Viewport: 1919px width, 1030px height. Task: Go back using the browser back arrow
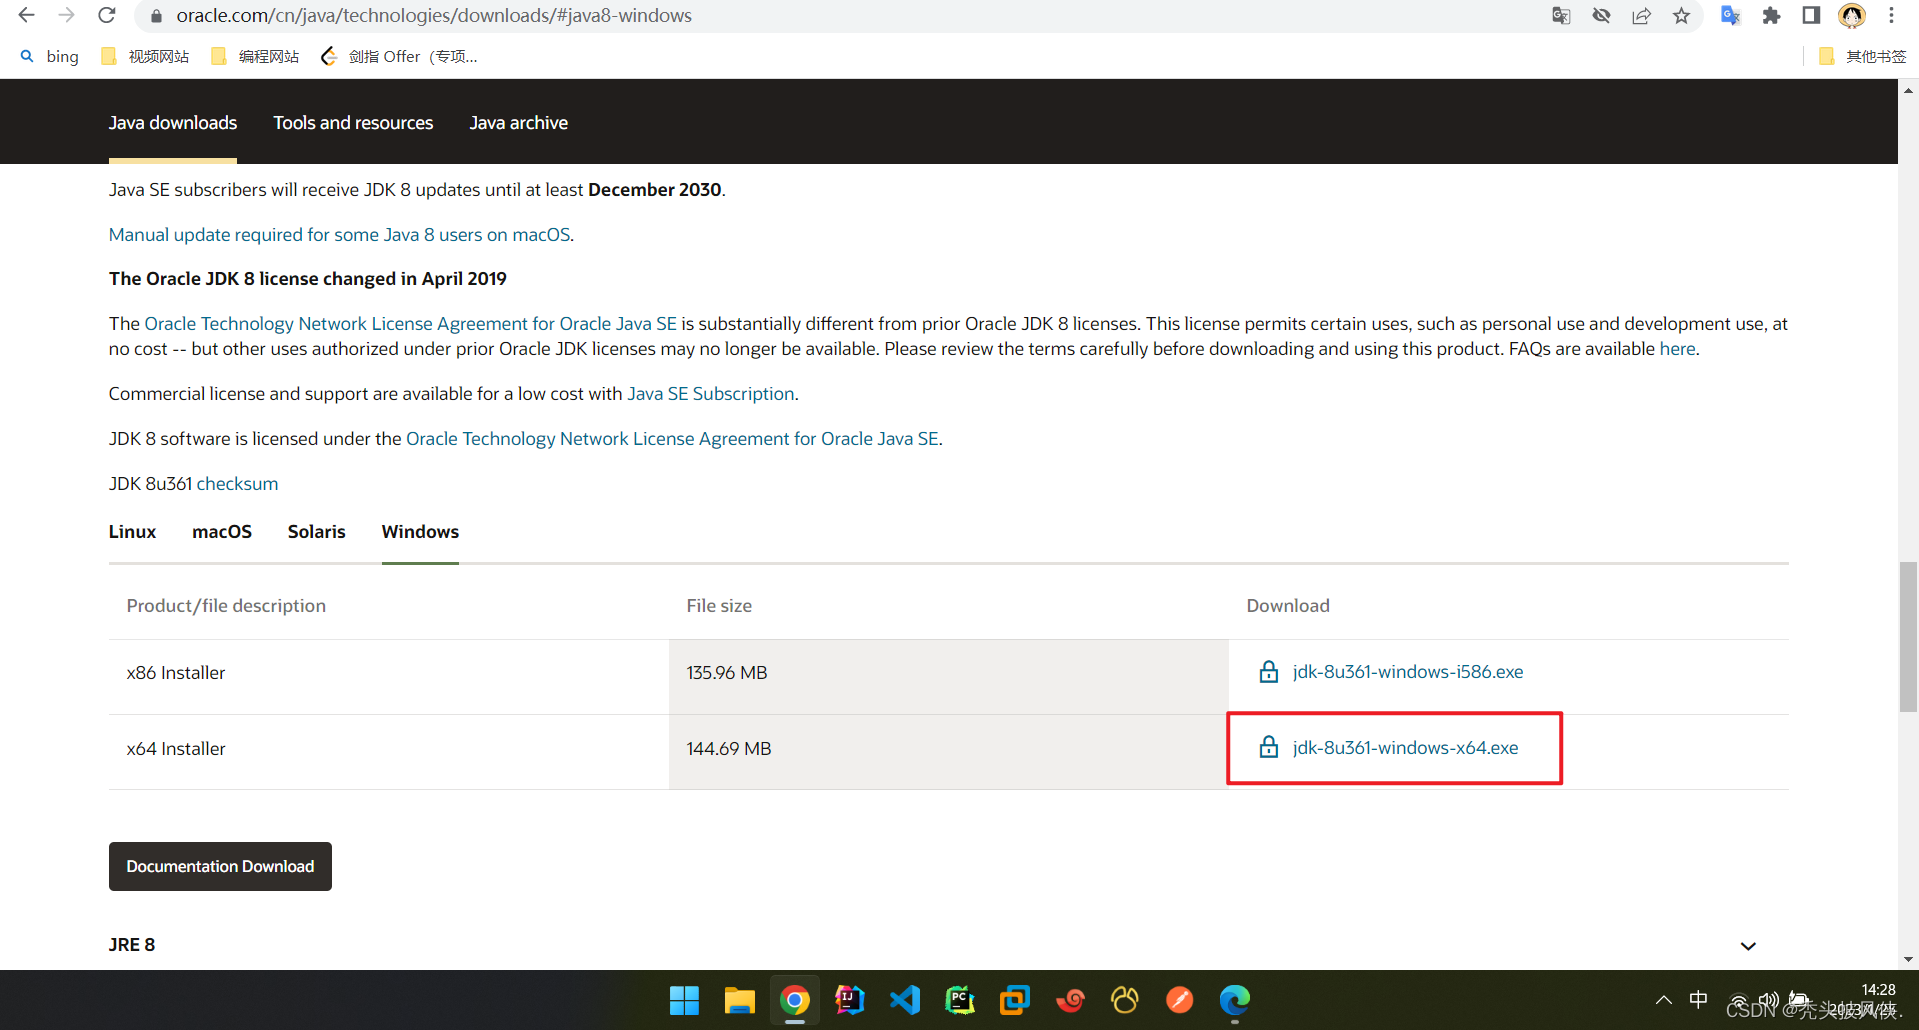pyautogui.click(x=26, y=15)
